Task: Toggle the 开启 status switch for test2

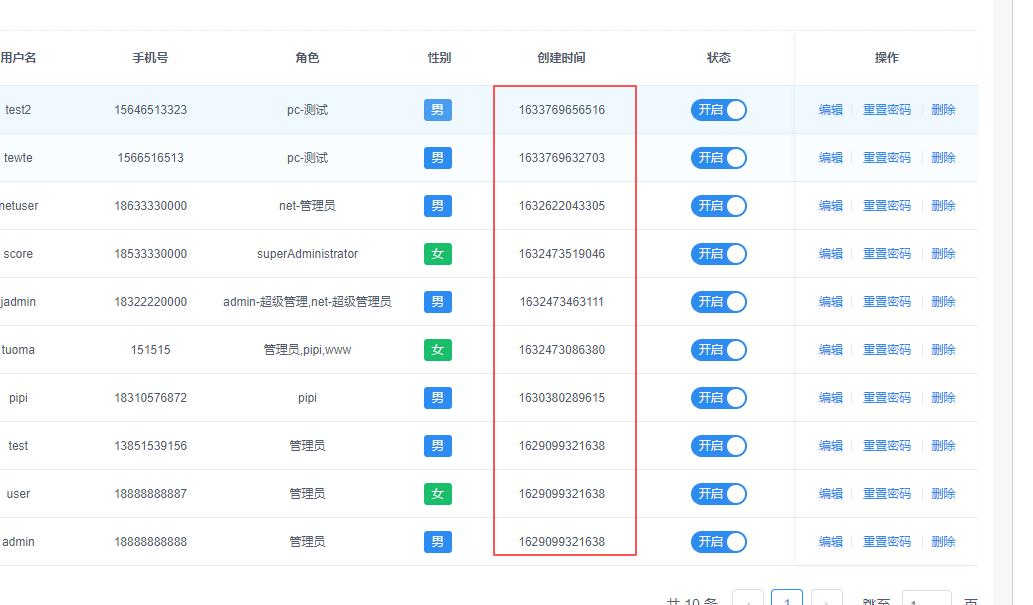Action: point(719,110)
